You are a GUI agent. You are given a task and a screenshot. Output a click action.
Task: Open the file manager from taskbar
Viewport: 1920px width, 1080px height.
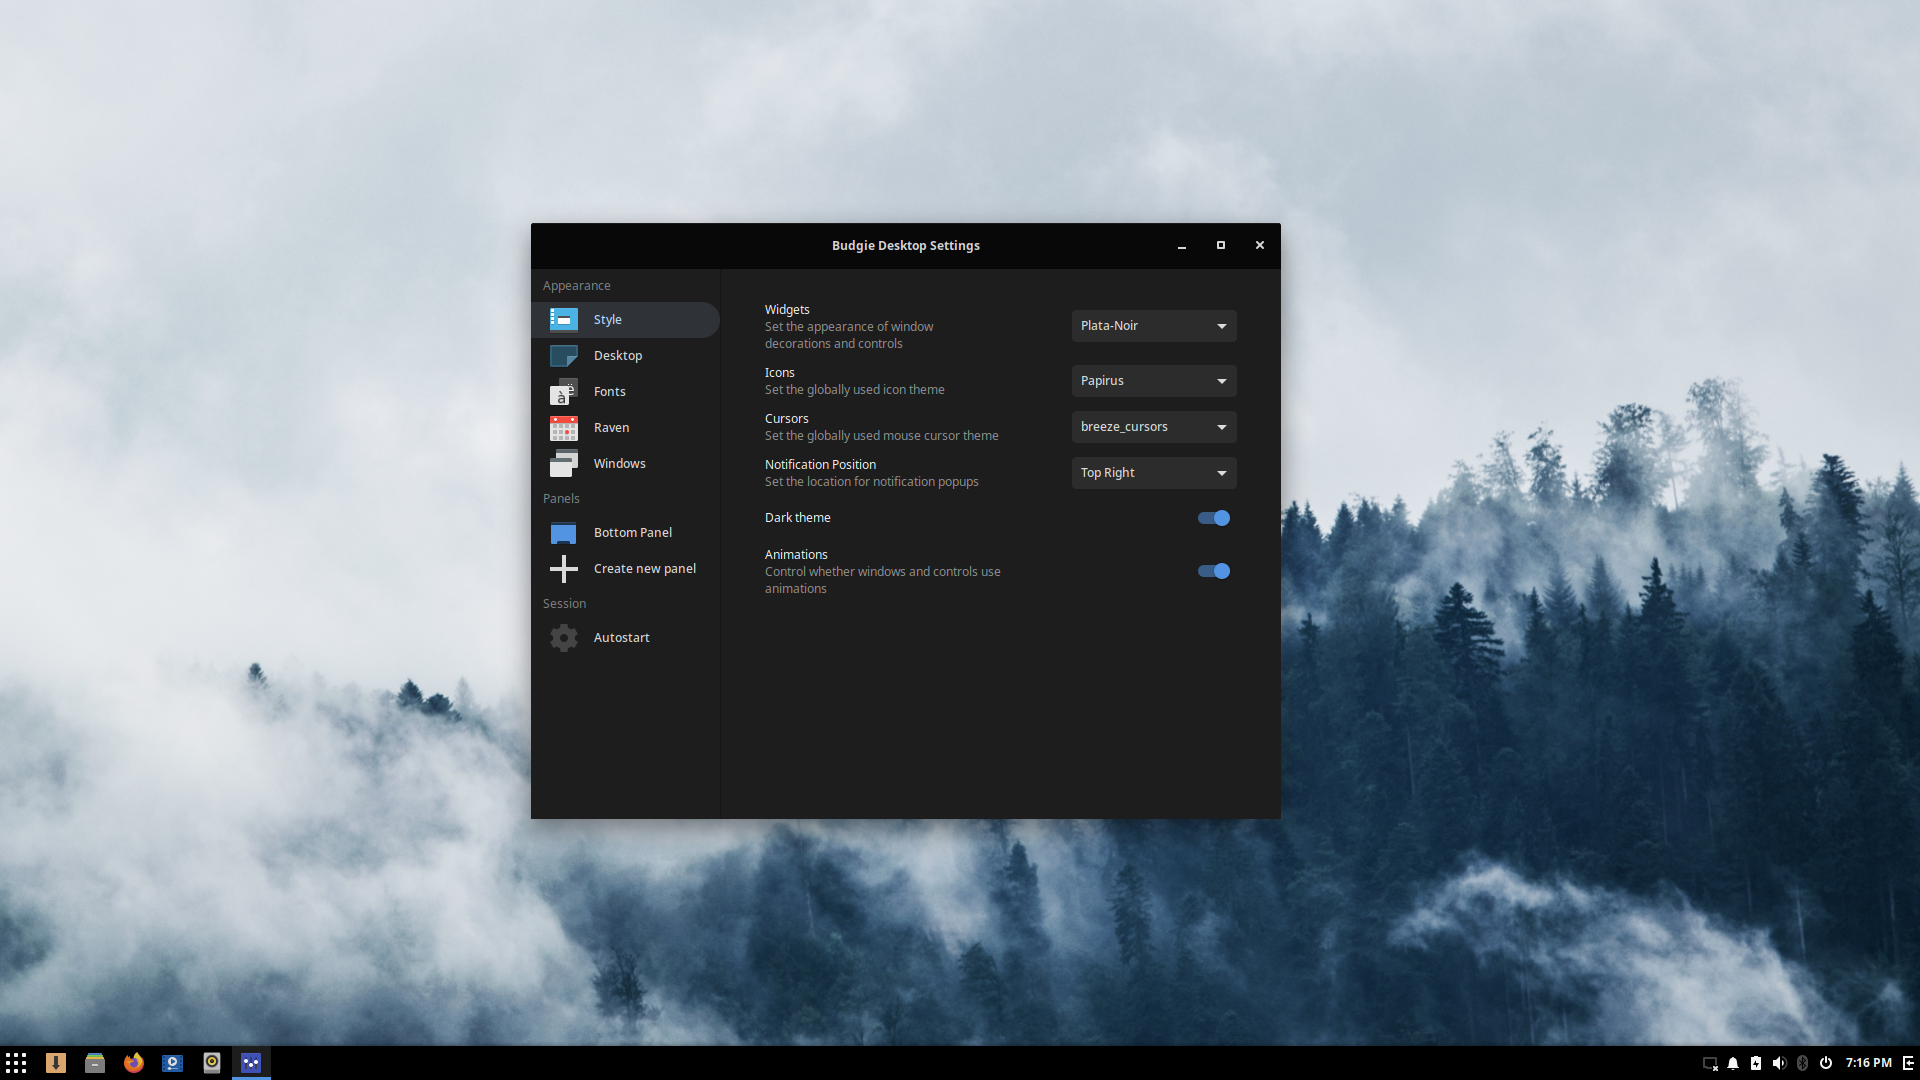click(95, 1063)
